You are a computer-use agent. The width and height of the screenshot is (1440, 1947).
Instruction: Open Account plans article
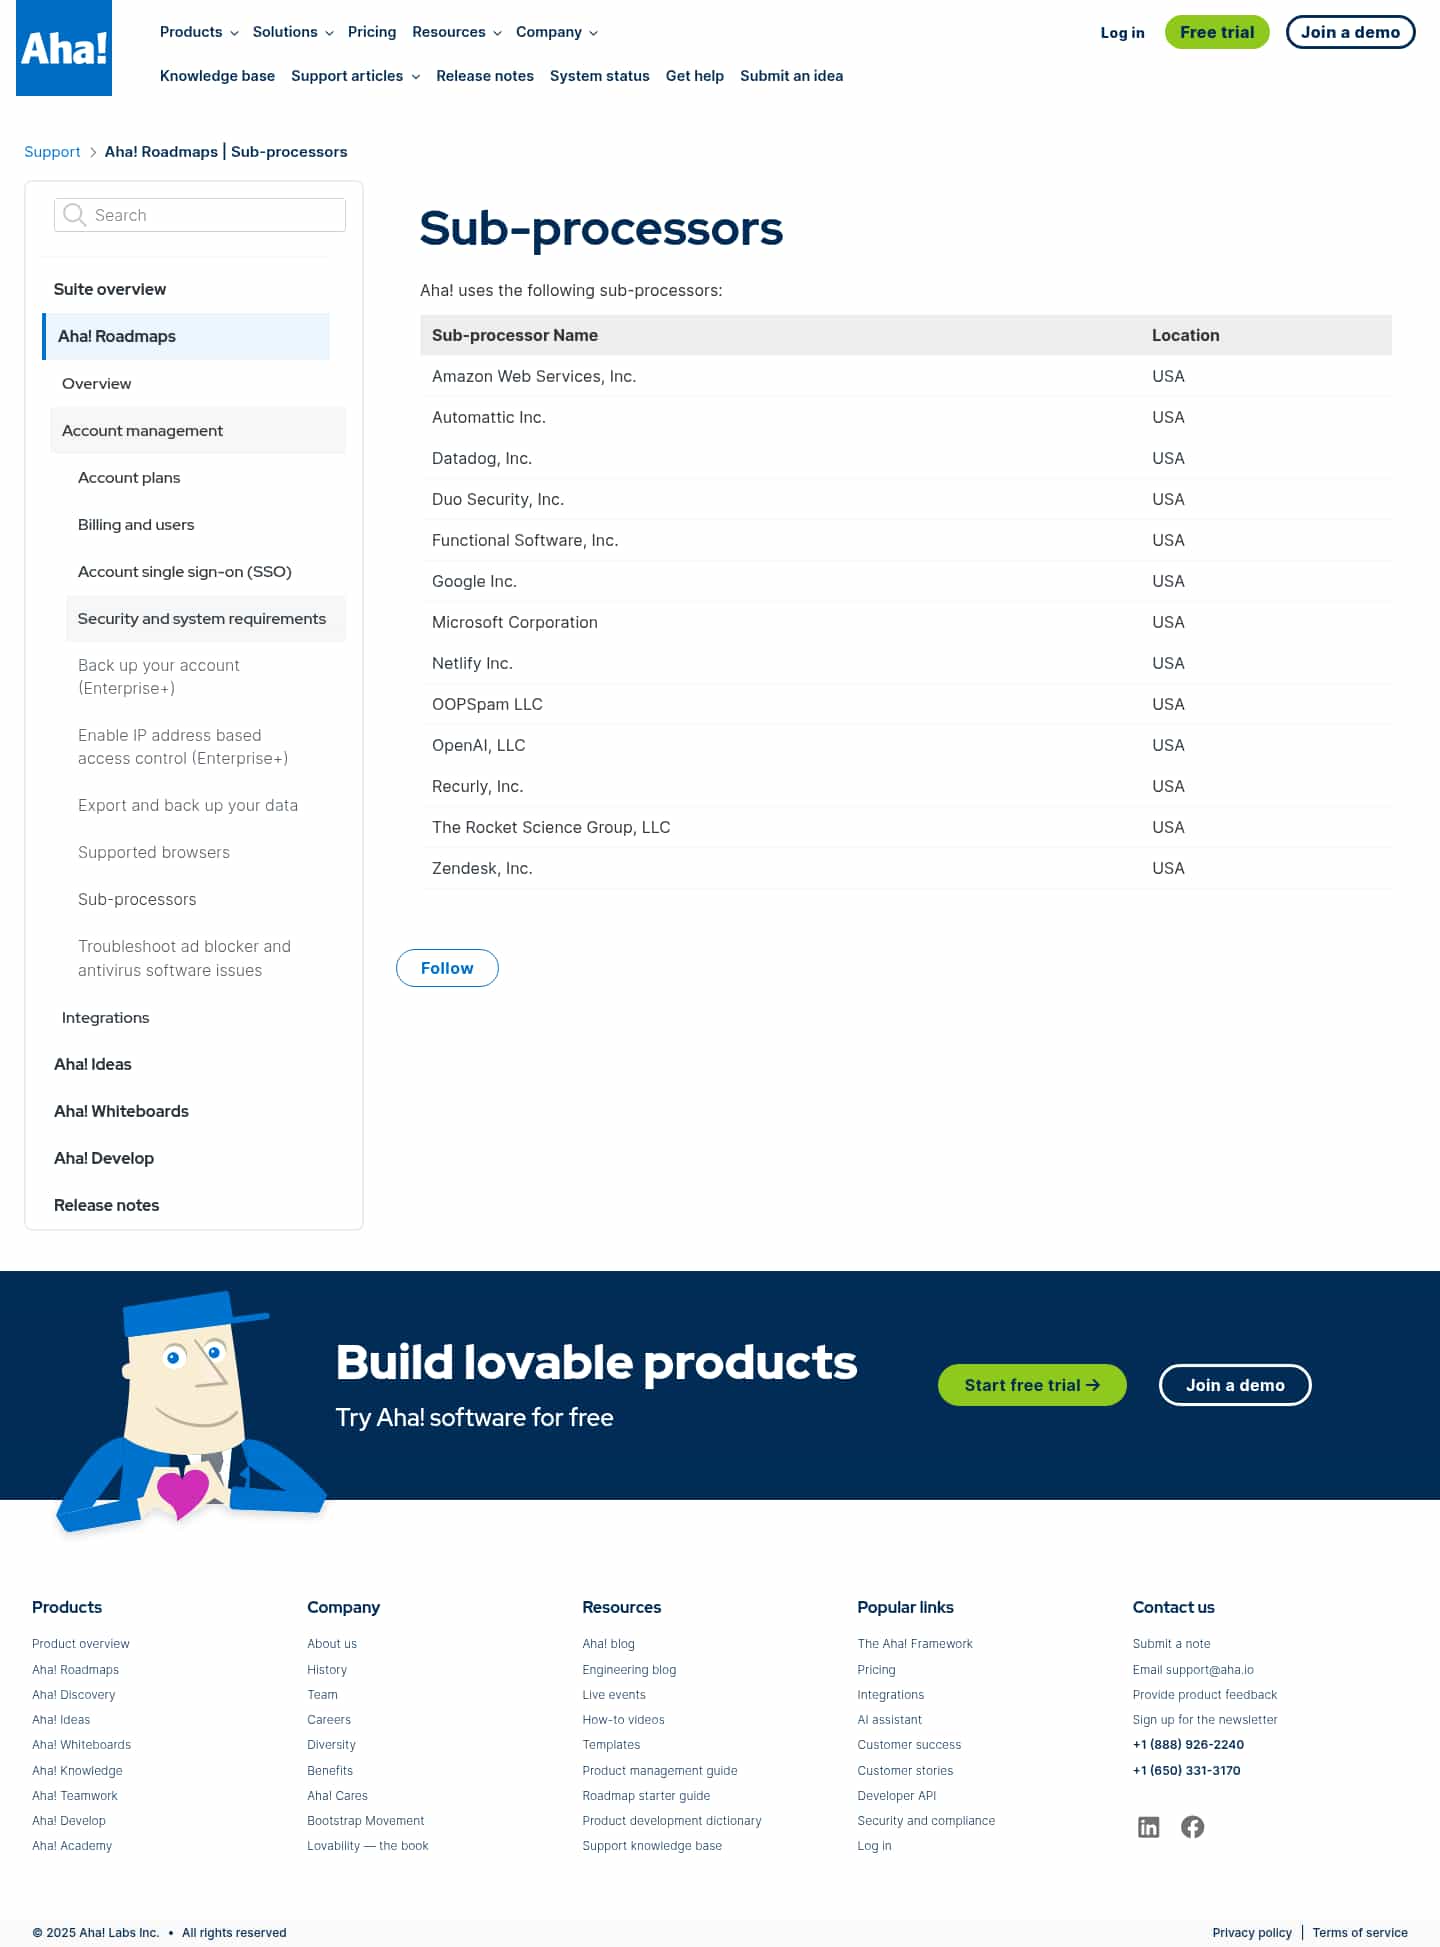[x=129, y=477]
